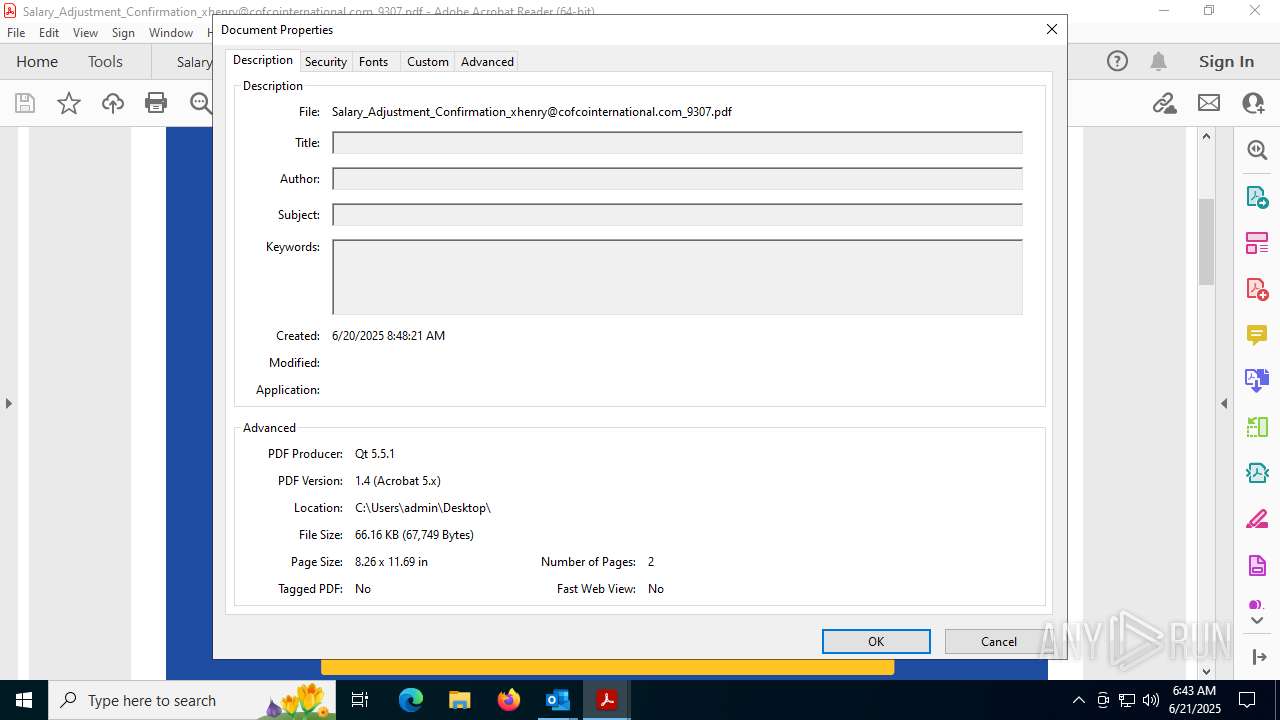Open Task View on taskbar
The height and width of the screenshot is (720, 1280).
pyautogui.click(x=361, y=700)
